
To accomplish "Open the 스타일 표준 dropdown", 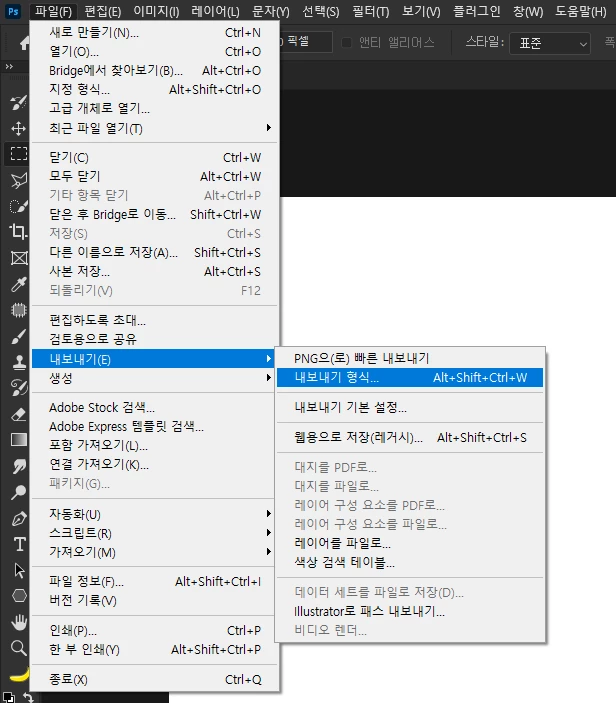I will 550,43.
